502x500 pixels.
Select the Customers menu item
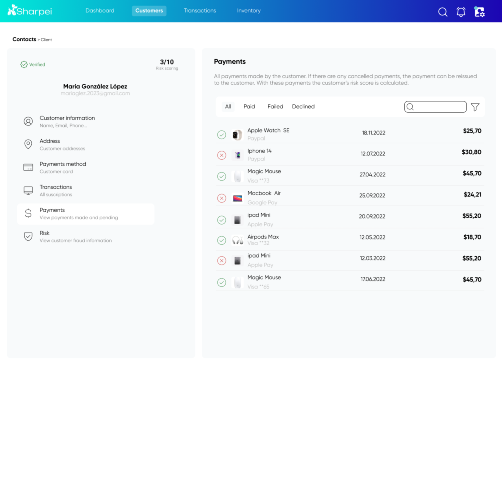[149, 11]
